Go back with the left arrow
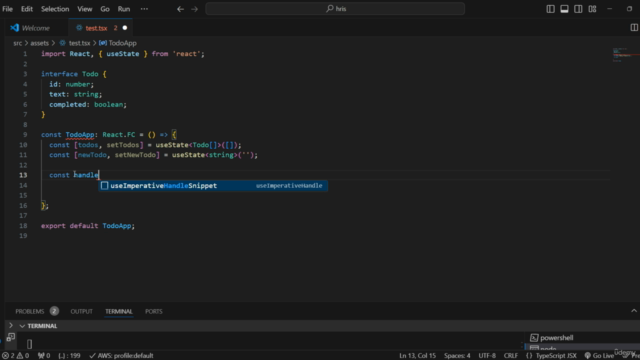 [180, 9]
